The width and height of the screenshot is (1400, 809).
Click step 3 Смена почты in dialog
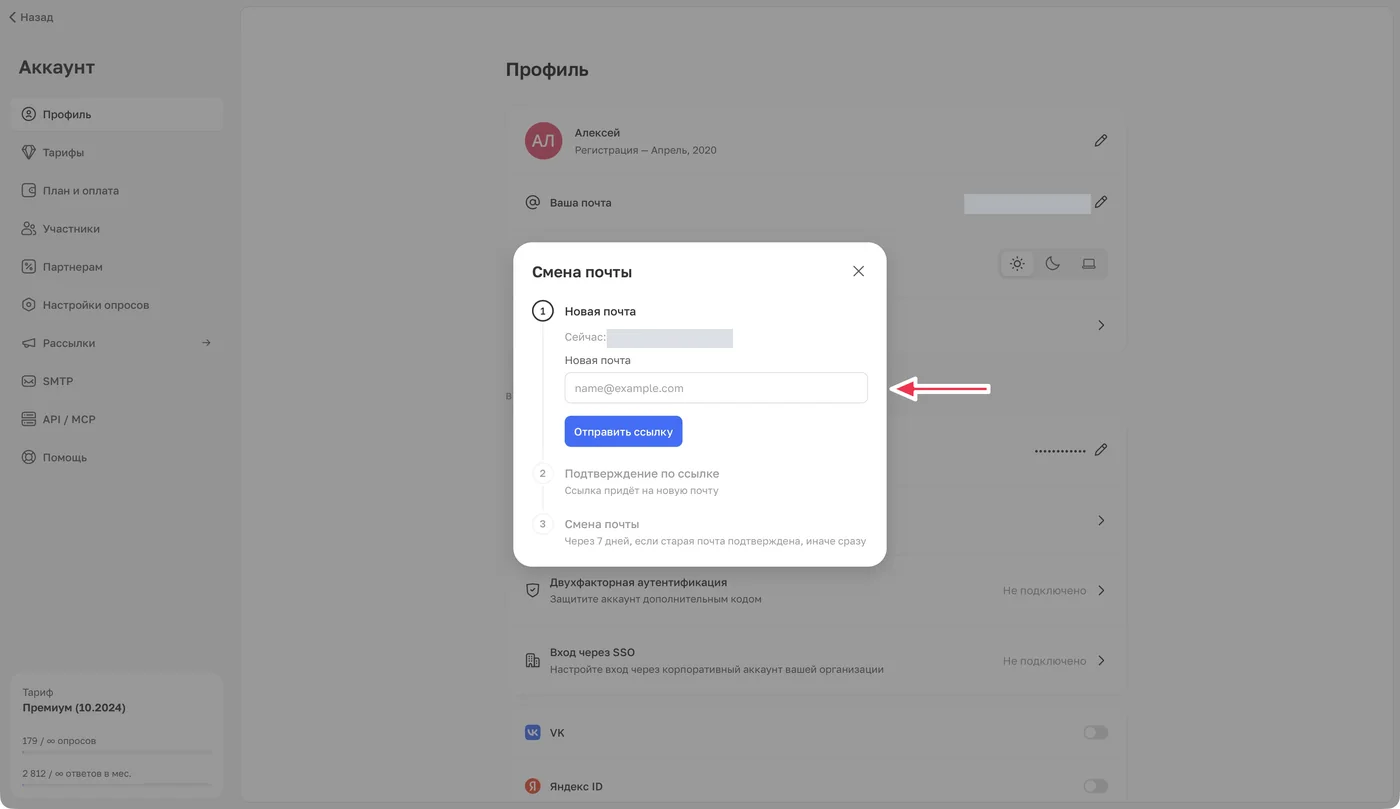(602, 524)
